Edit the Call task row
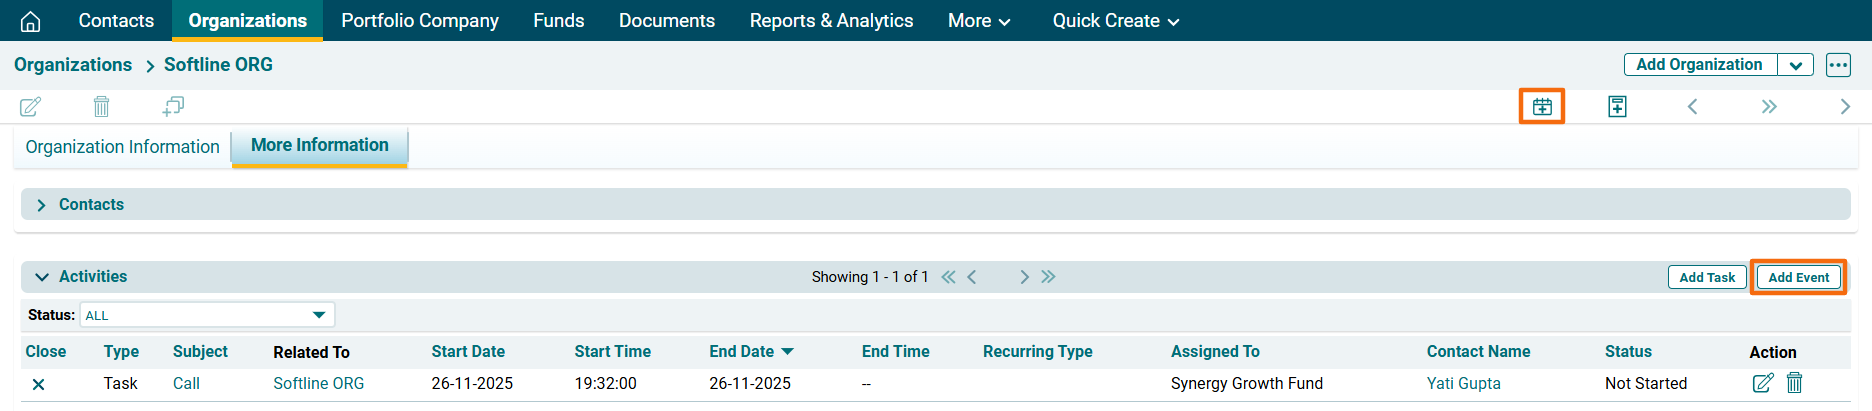 click(1762, 383)
